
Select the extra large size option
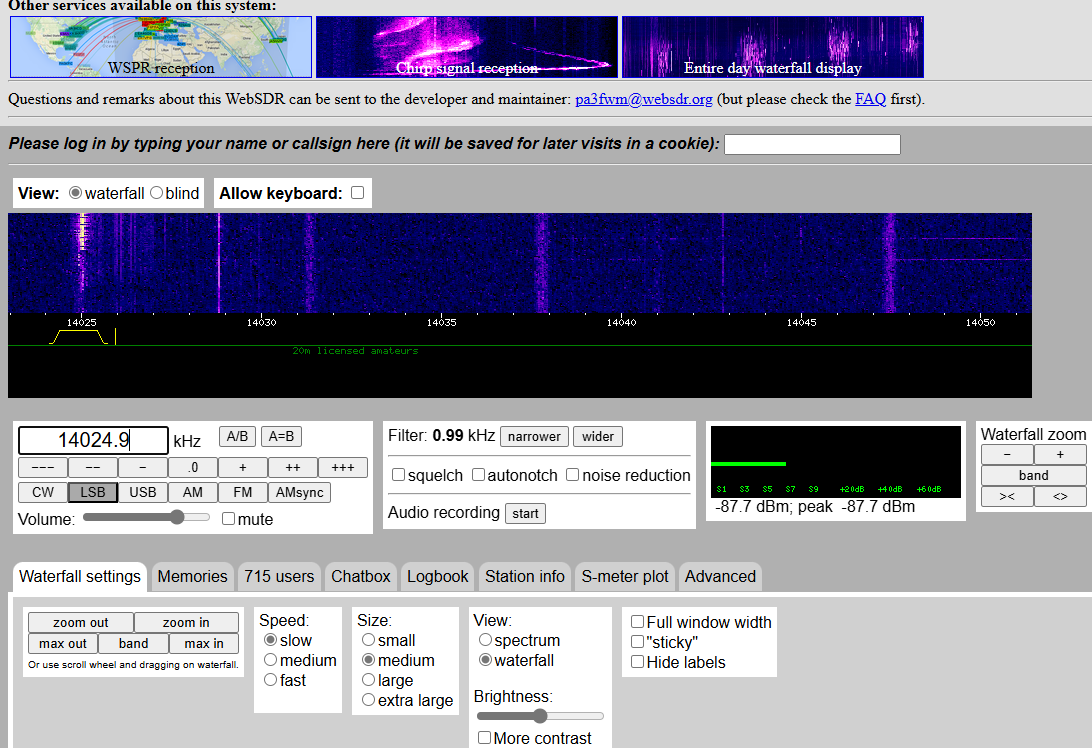point(369,700)
